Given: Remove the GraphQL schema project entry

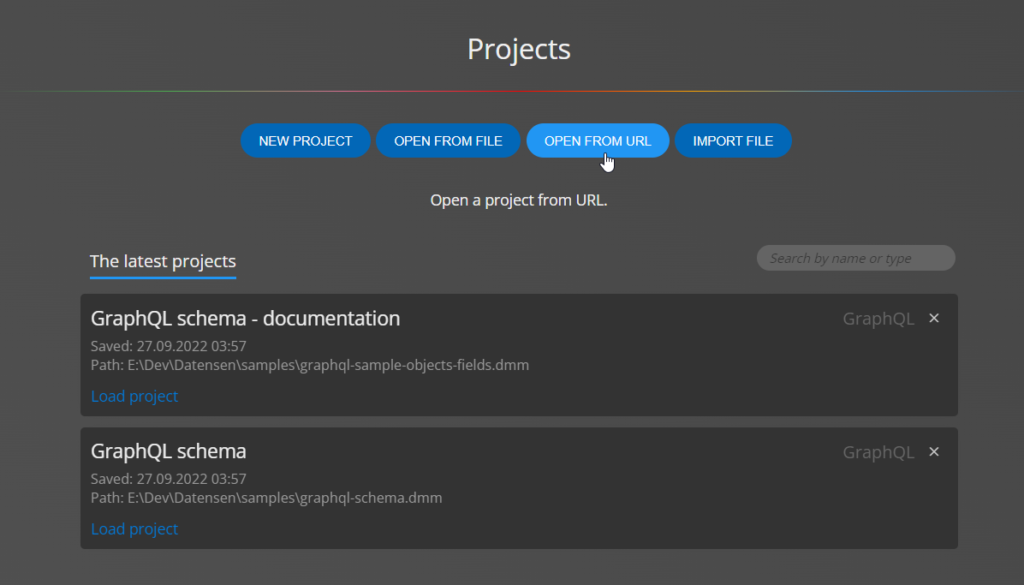Looking at the screenshot, I should pyautogui.click(x=934, y=451).
